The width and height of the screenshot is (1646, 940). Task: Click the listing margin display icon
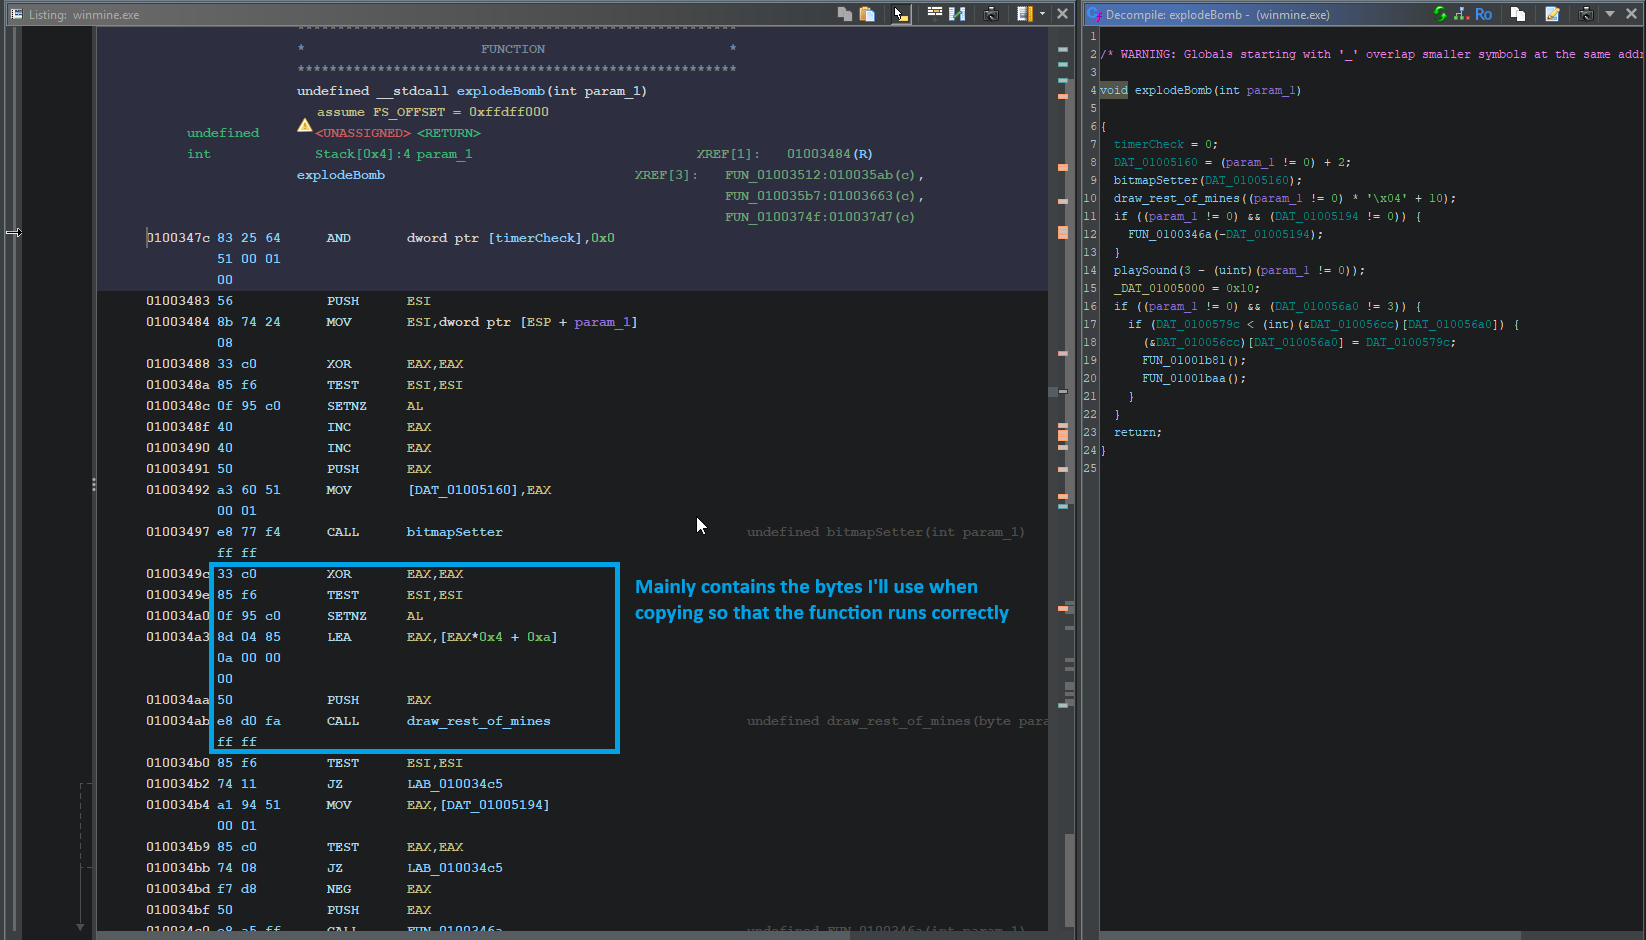(1024, 14)
